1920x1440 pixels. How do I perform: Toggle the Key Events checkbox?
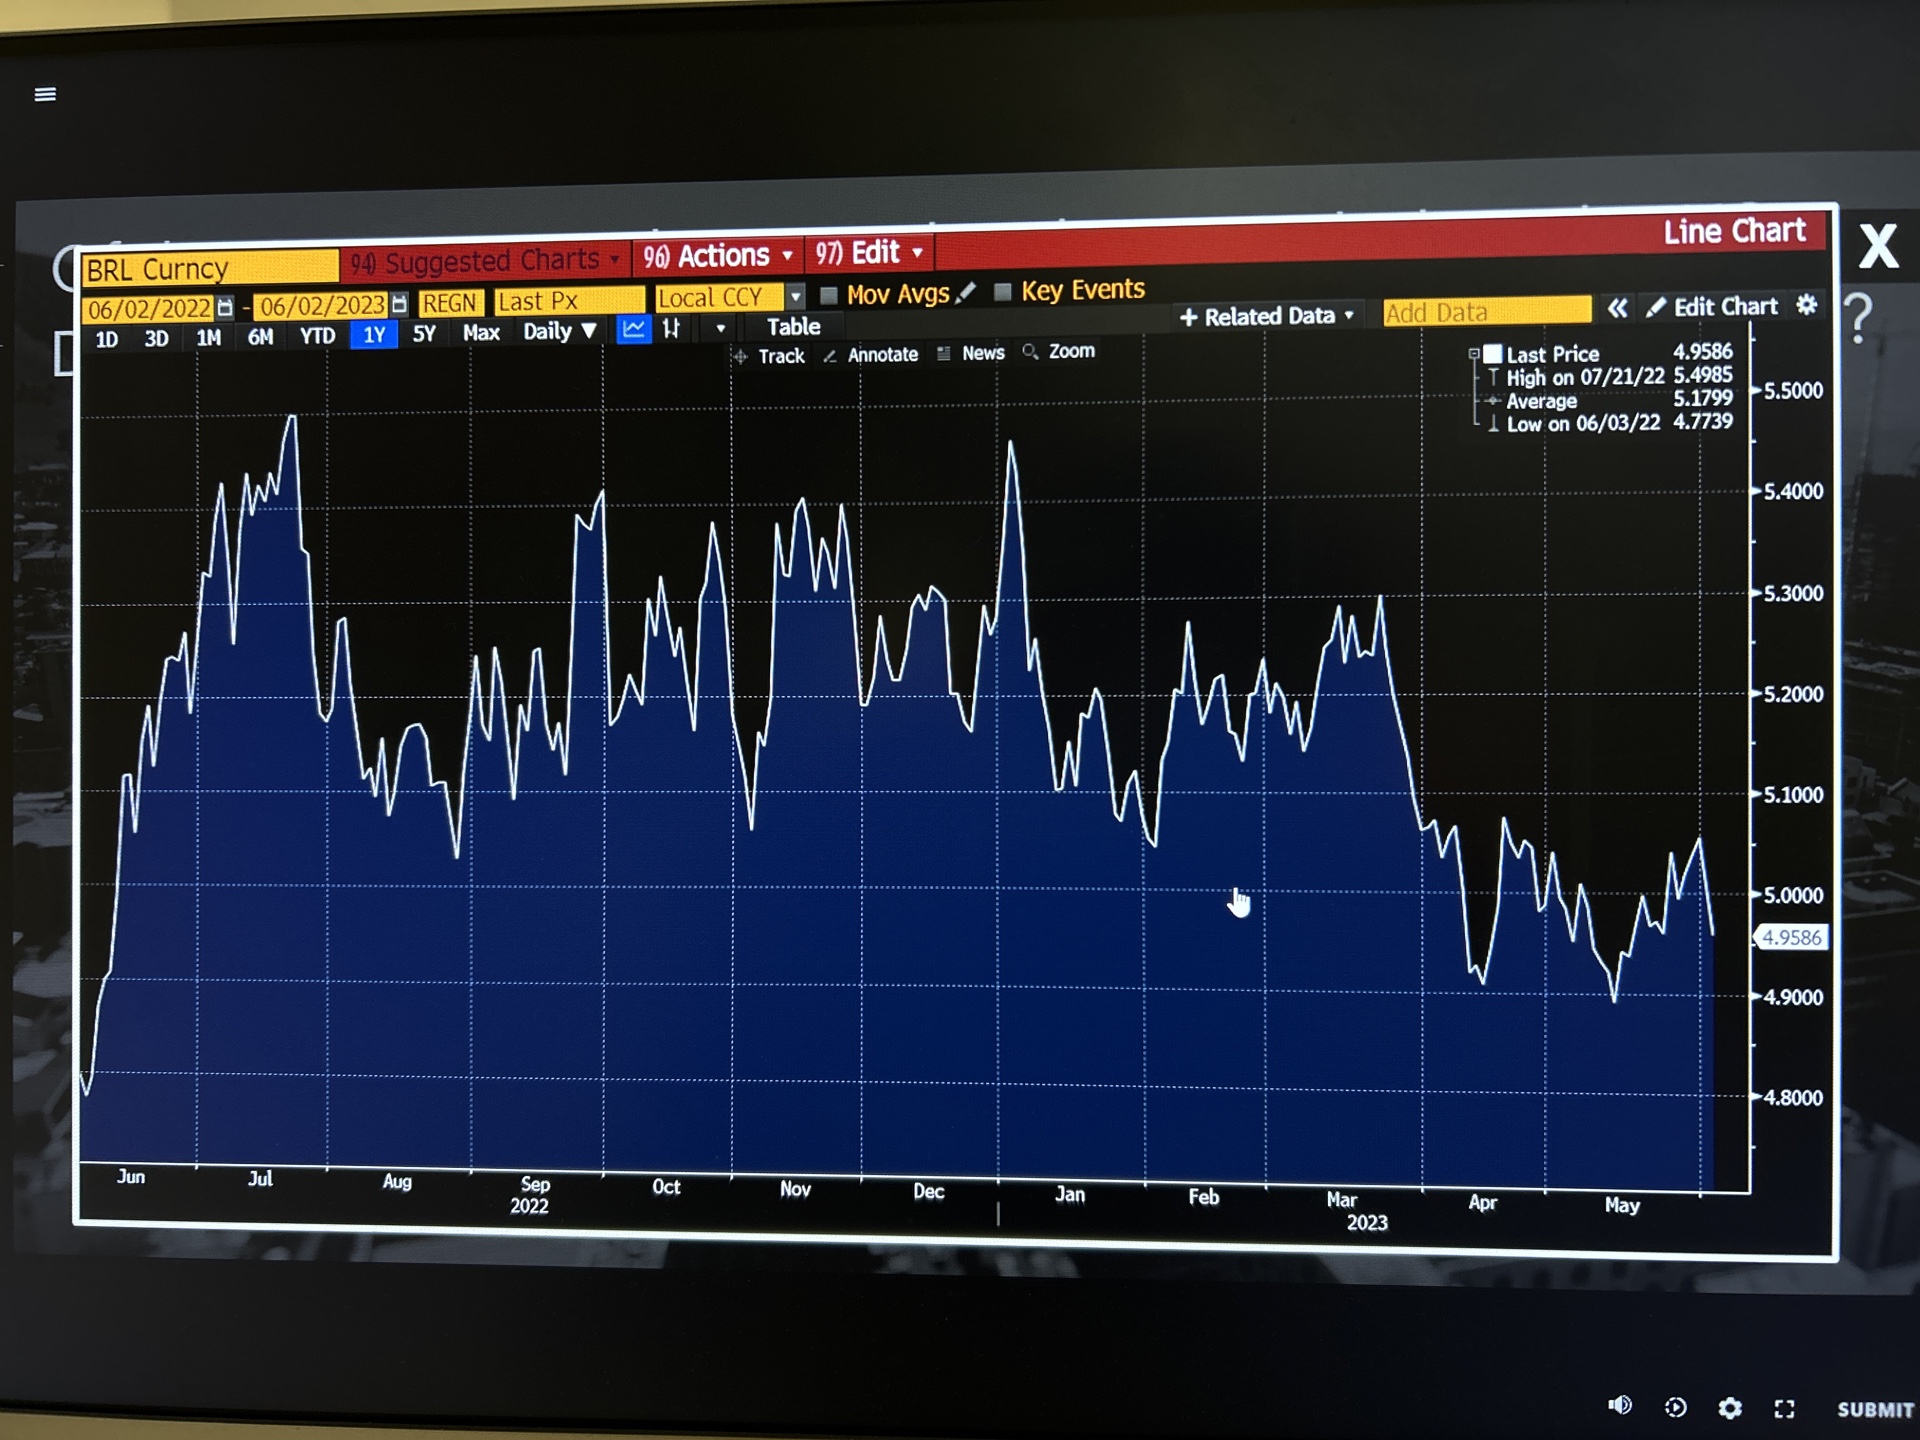point(1003,292)
